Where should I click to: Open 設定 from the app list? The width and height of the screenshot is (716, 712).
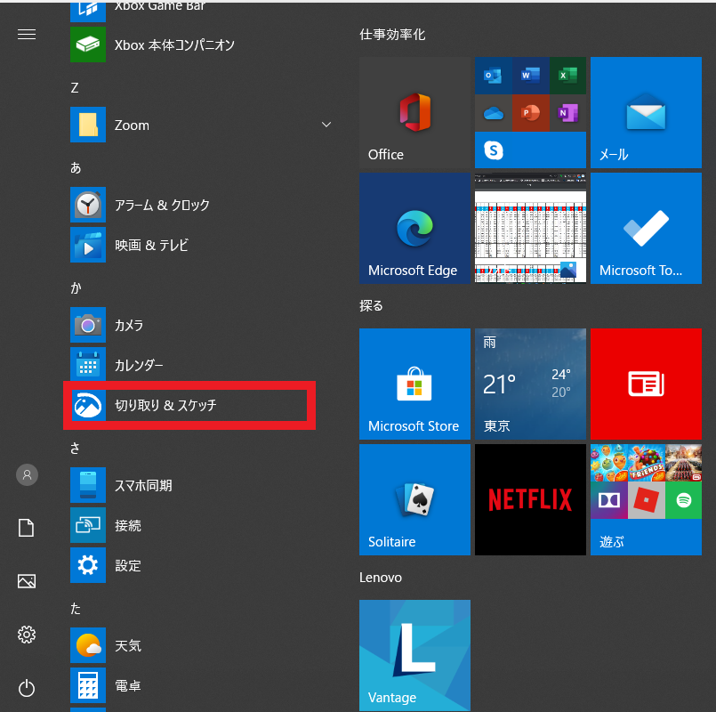pyautogui.click(x=201, y=565)
